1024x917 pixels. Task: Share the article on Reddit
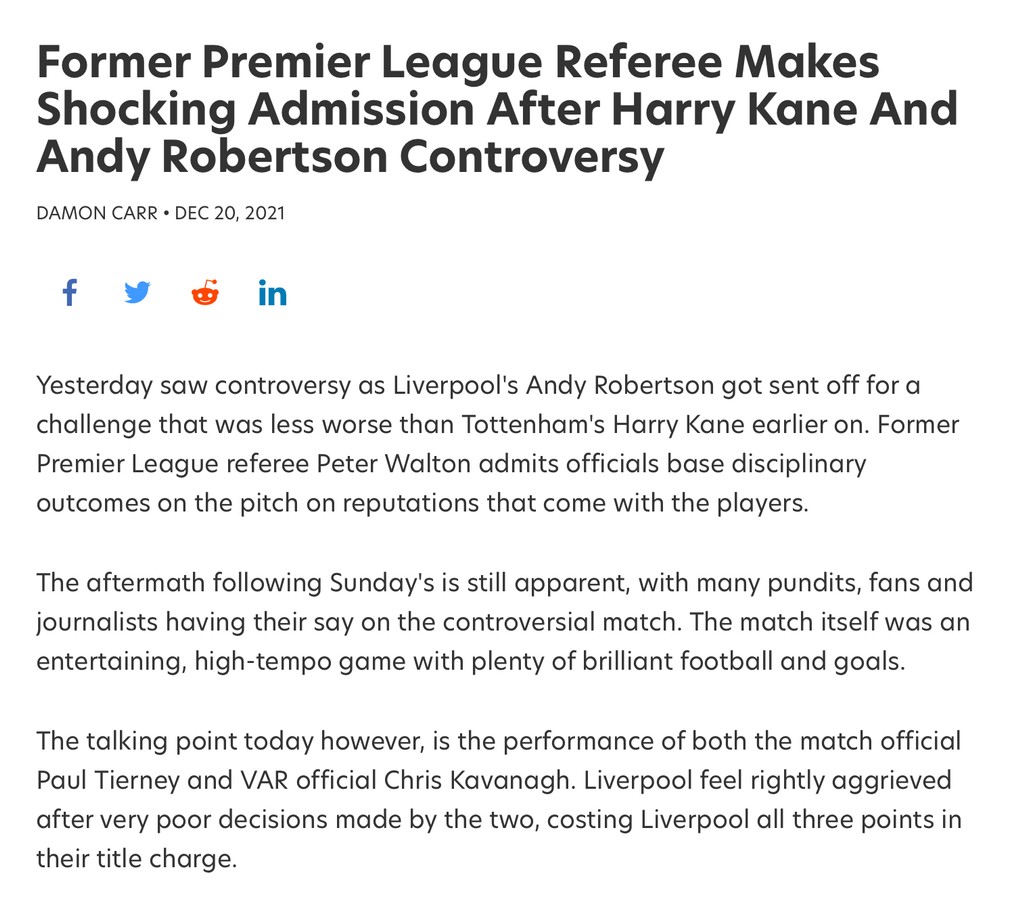pos(205,293)
